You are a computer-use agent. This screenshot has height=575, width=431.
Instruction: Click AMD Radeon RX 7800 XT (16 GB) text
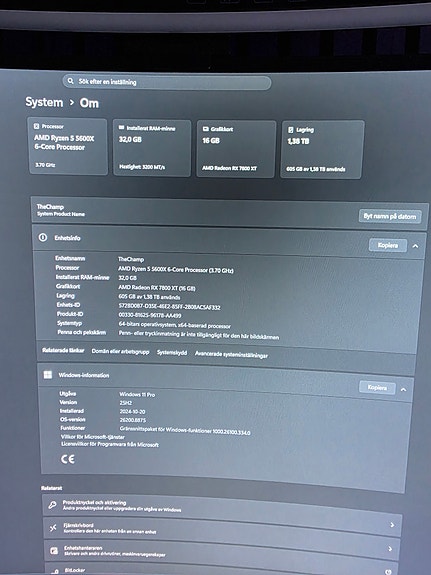157,288
